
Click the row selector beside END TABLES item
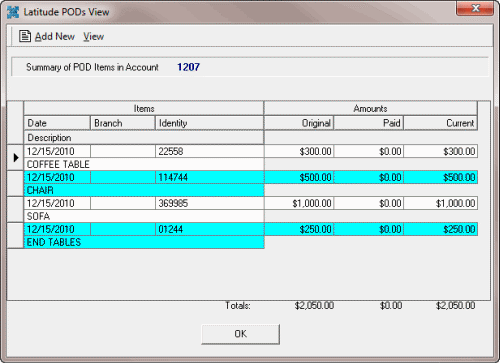15,235
